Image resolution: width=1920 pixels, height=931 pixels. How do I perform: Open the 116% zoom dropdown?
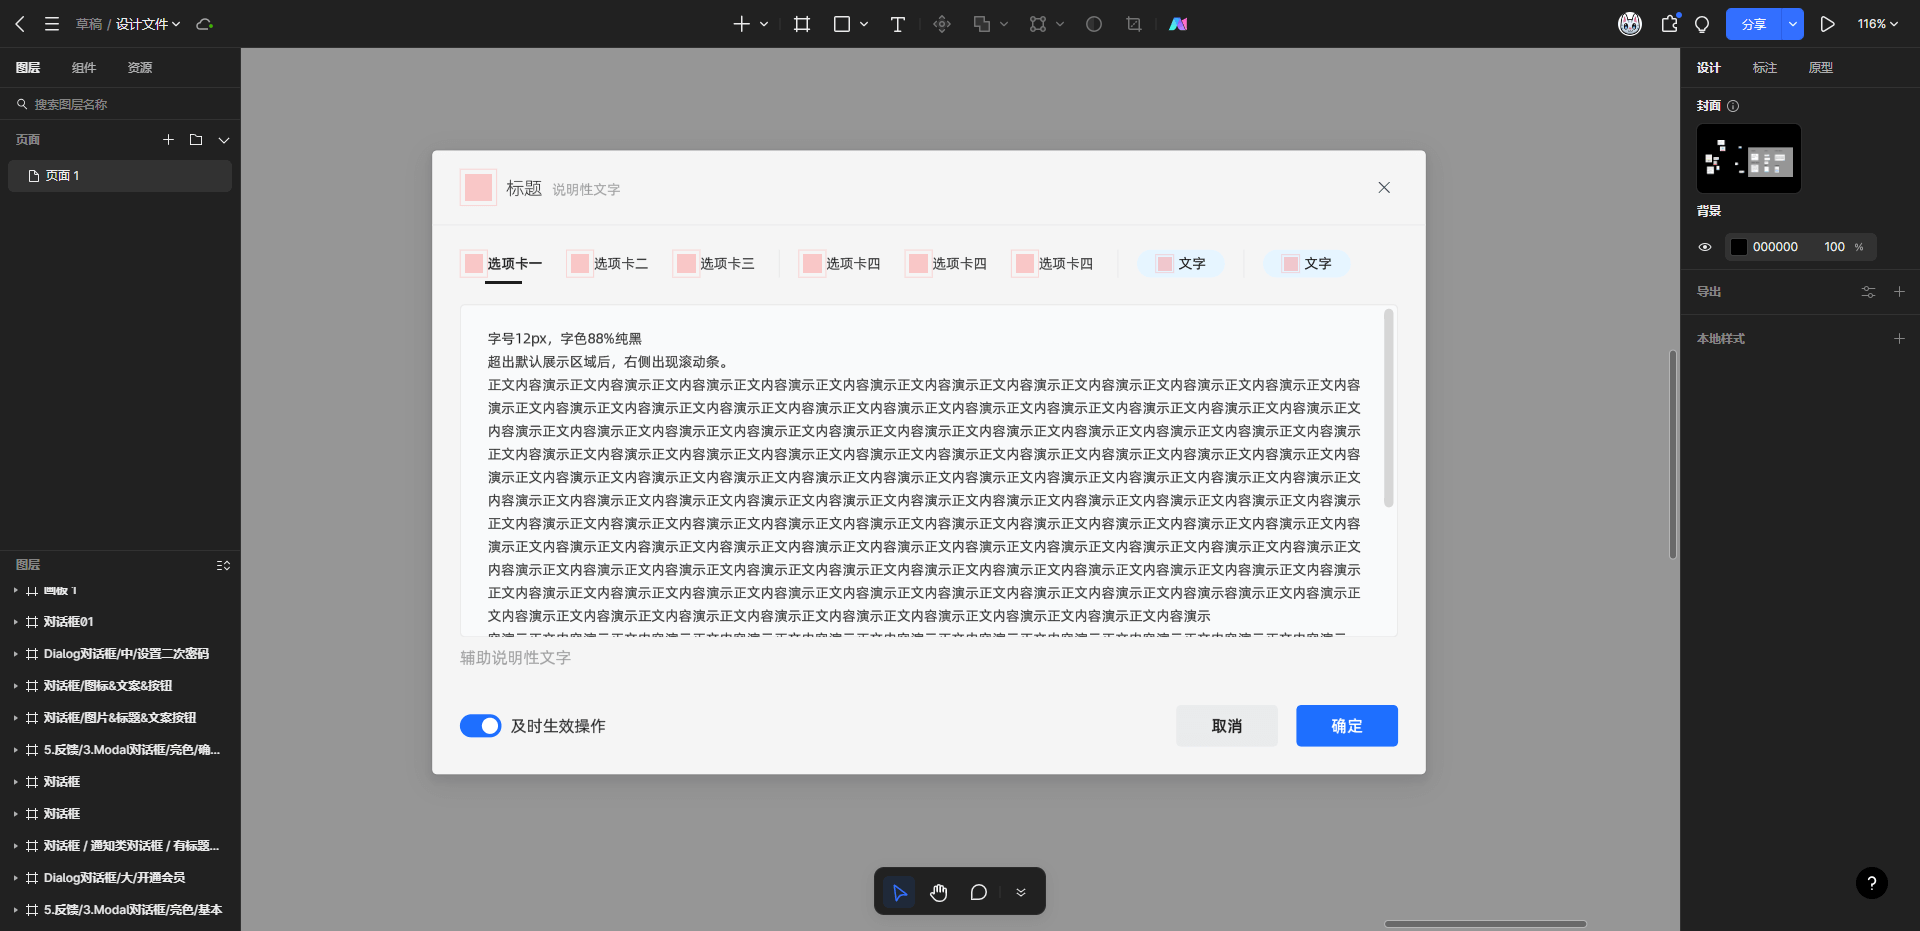(1878, 24)
